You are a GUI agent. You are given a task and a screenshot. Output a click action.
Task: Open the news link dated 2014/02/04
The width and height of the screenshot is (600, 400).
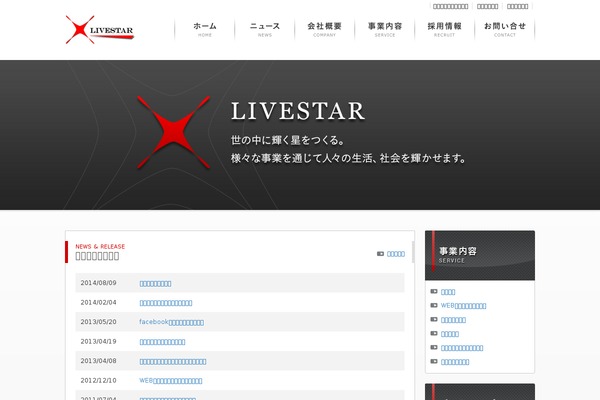coord(166,303)
